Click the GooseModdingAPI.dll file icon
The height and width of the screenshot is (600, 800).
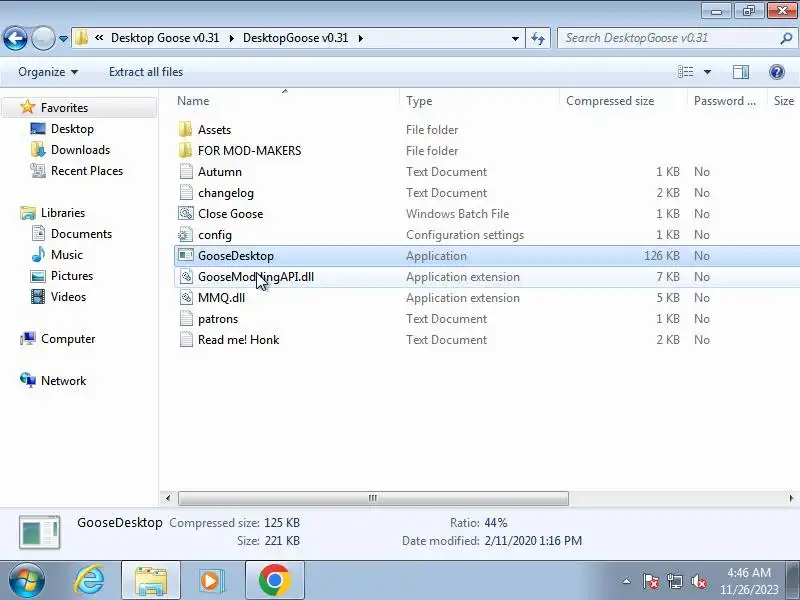pyautogui.click(x=186, y=277)
